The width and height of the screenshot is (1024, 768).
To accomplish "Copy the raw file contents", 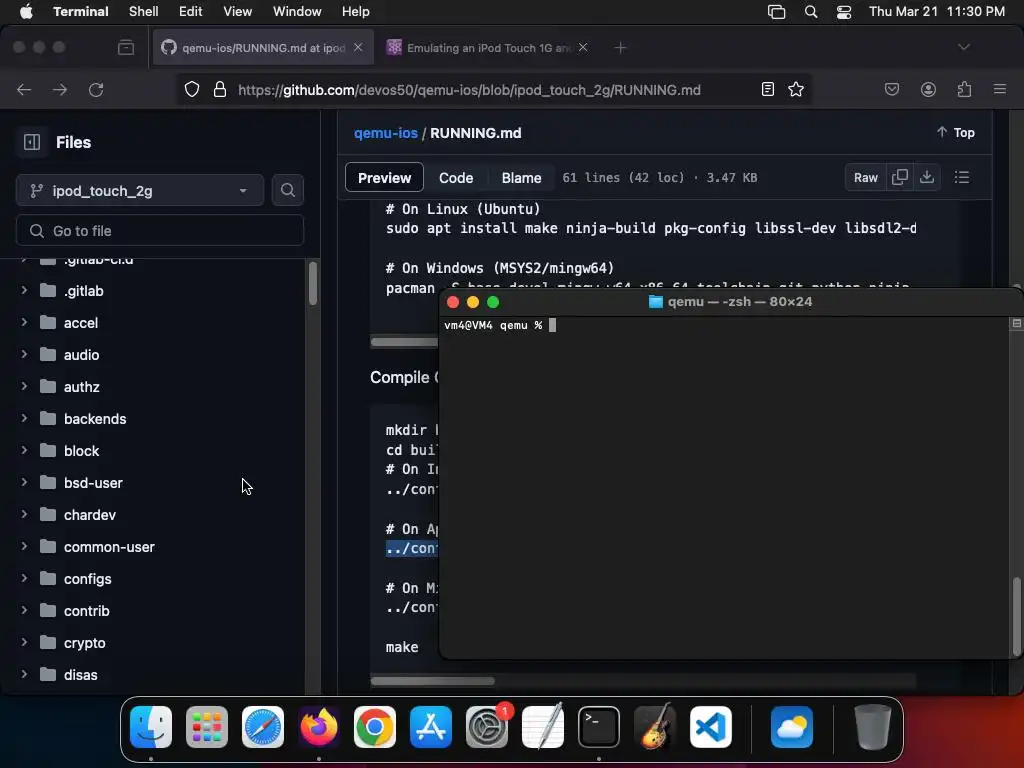I will [899, 177].
